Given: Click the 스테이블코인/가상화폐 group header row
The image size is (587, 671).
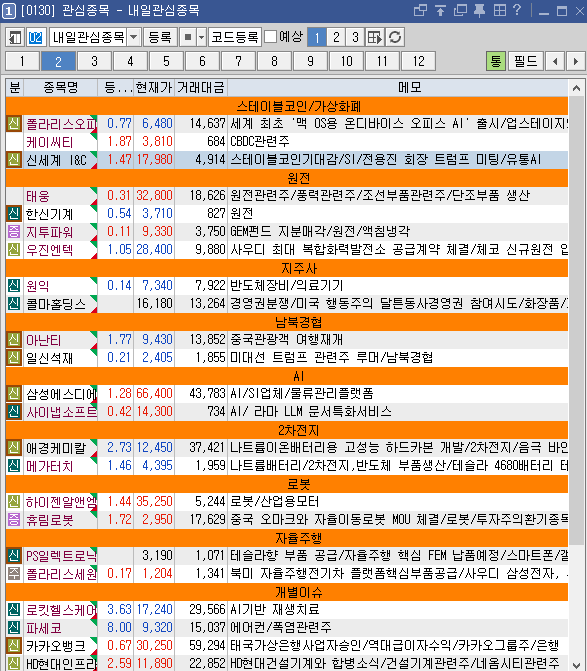Looking at the screenshot, I should [x=287, y=106].
